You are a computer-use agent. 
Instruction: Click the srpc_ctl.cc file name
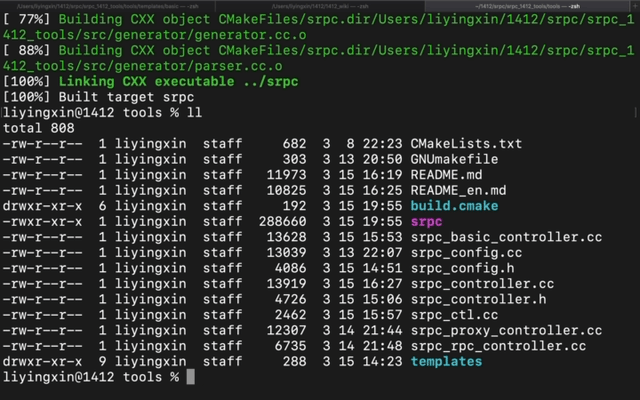click(454, 315)
